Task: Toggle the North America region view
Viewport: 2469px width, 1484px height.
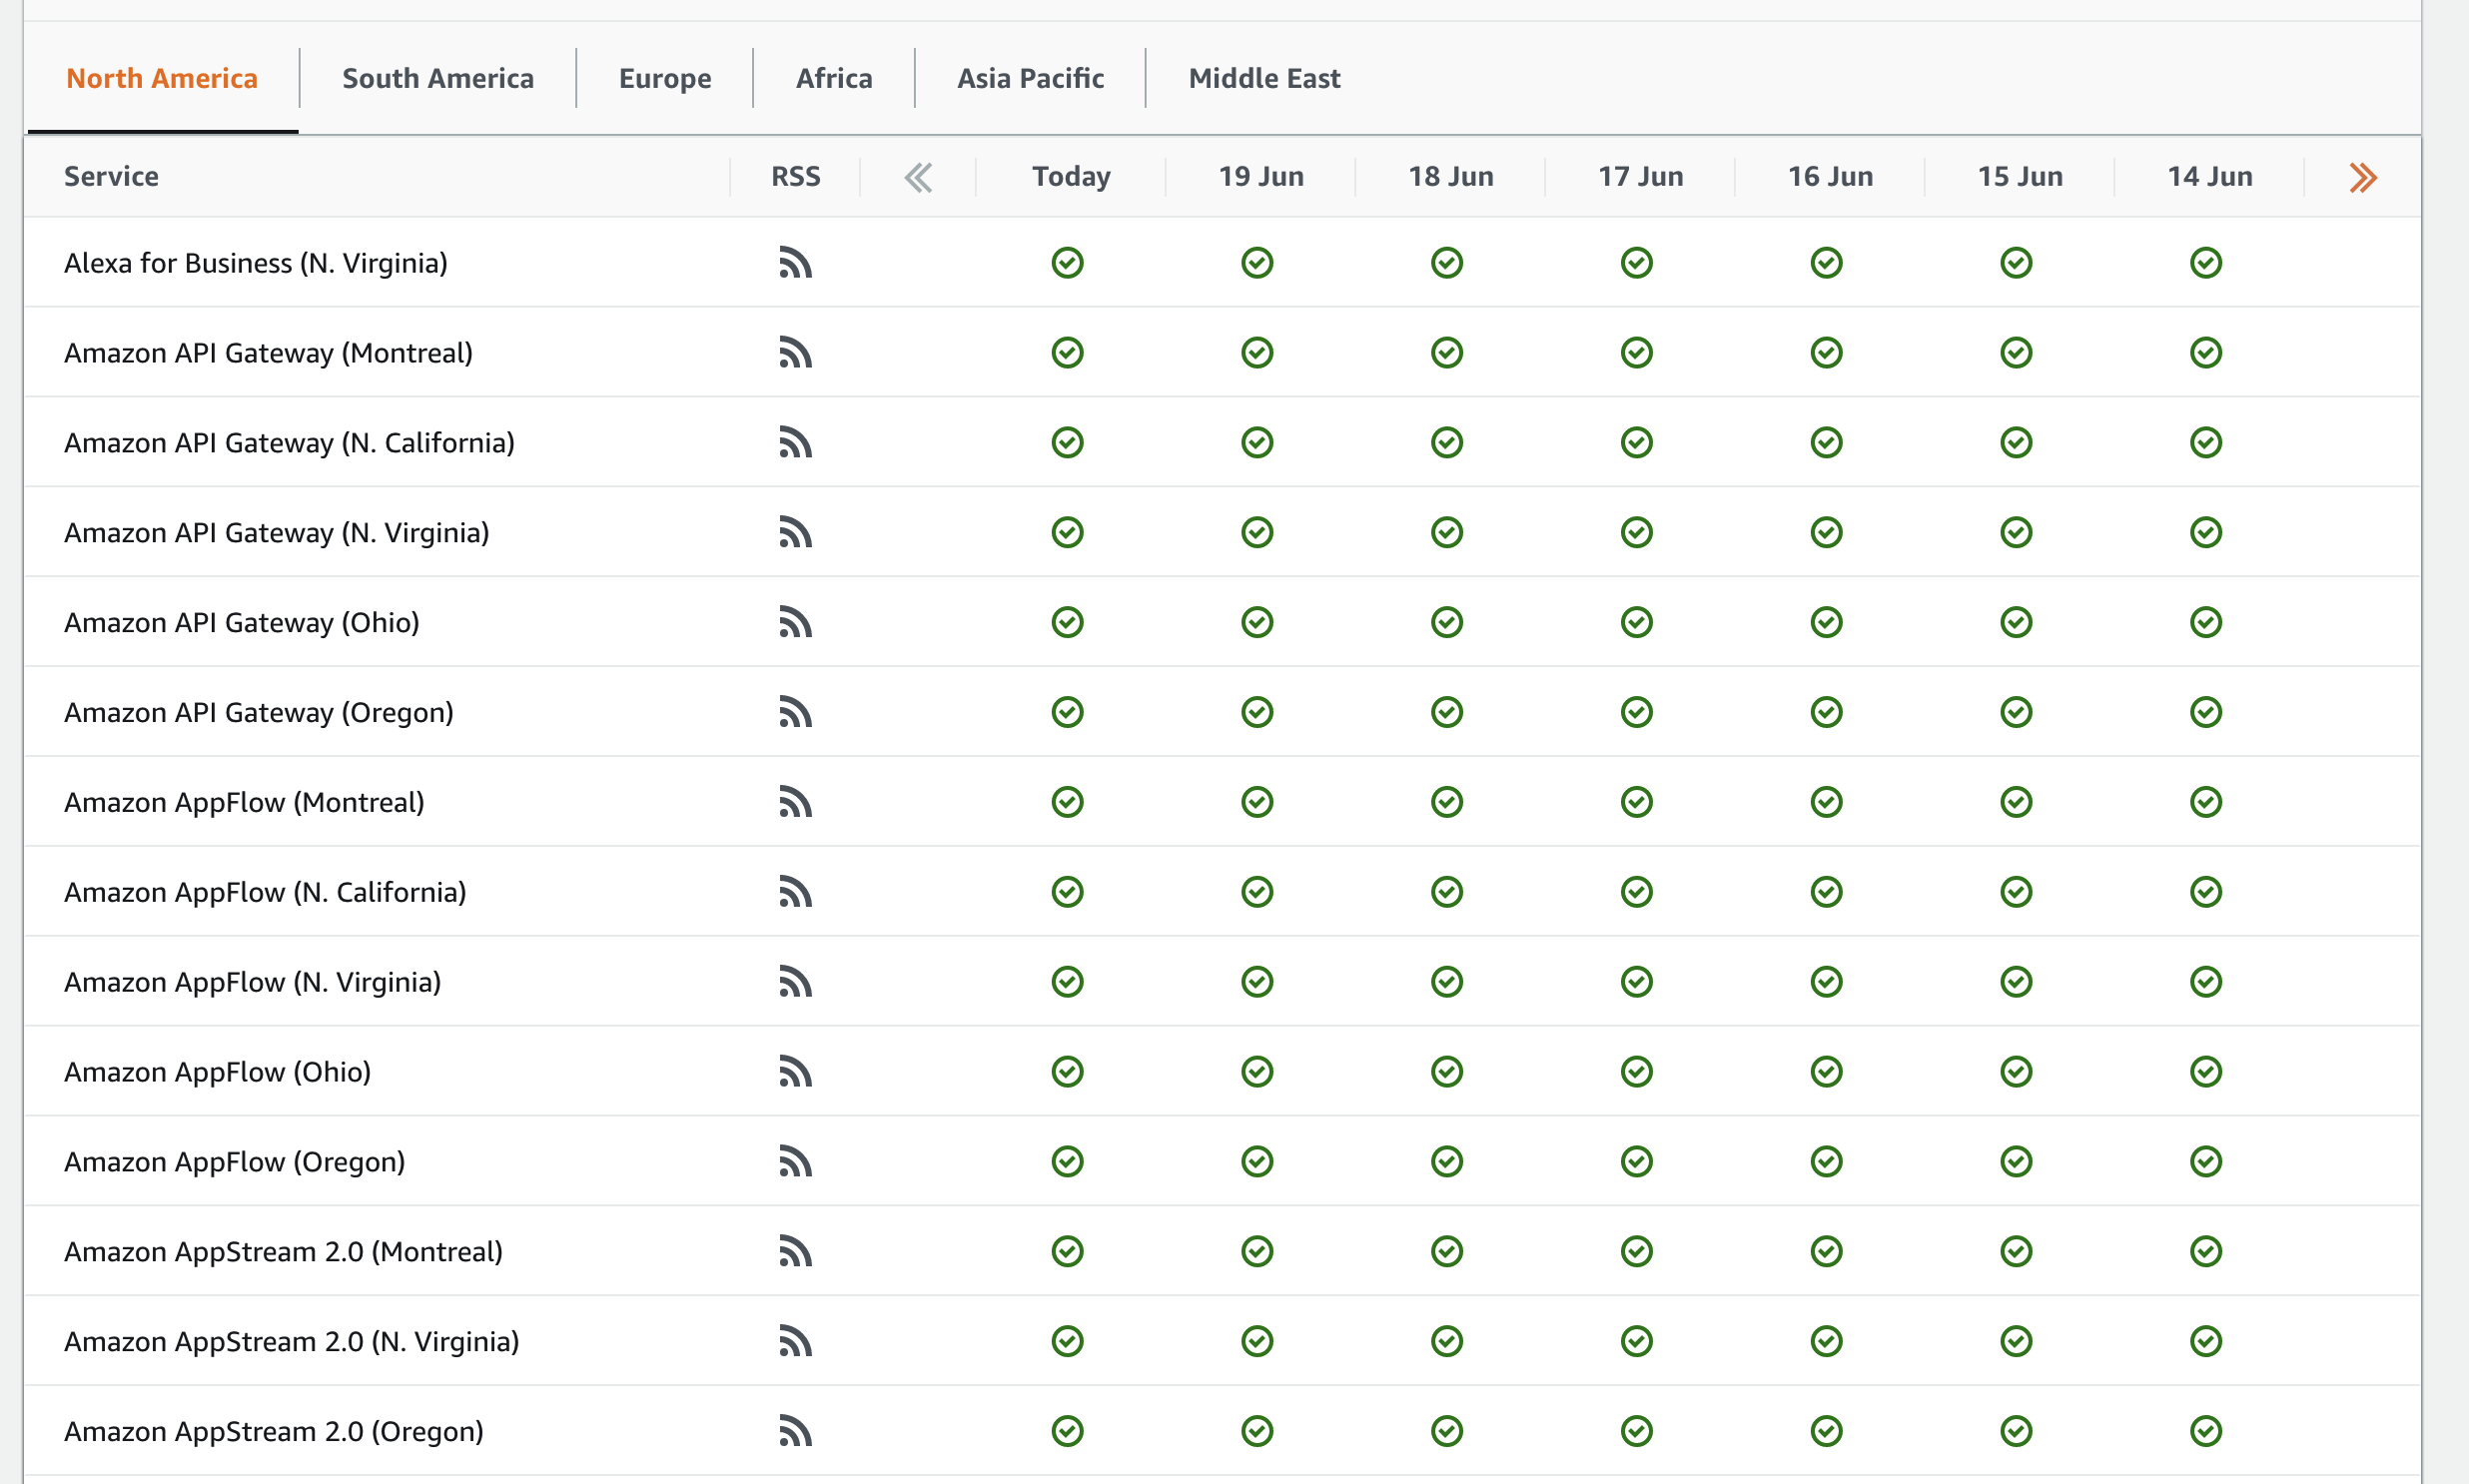Action: (x=162, y=76)
